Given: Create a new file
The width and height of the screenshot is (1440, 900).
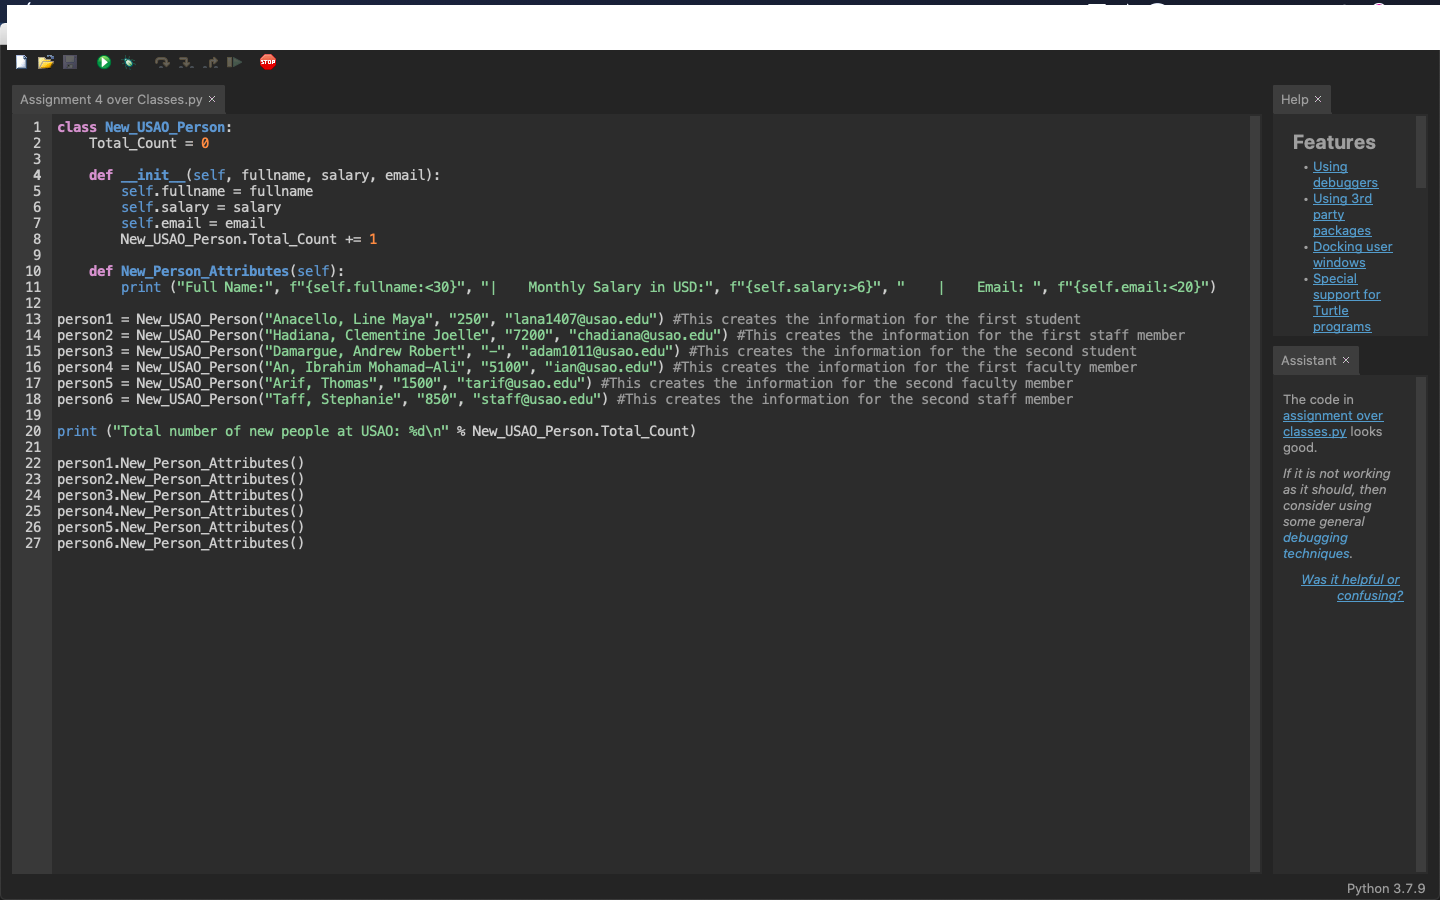Looking at the screenshot, I should click(x=21, y=62).
